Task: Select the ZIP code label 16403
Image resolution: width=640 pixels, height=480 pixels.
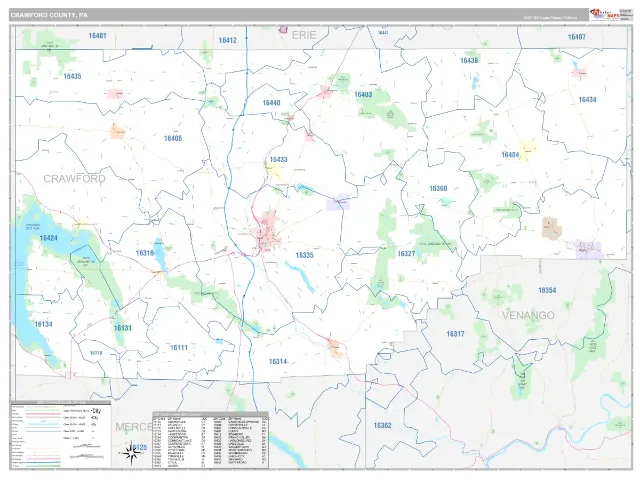Action: [363, 95]
